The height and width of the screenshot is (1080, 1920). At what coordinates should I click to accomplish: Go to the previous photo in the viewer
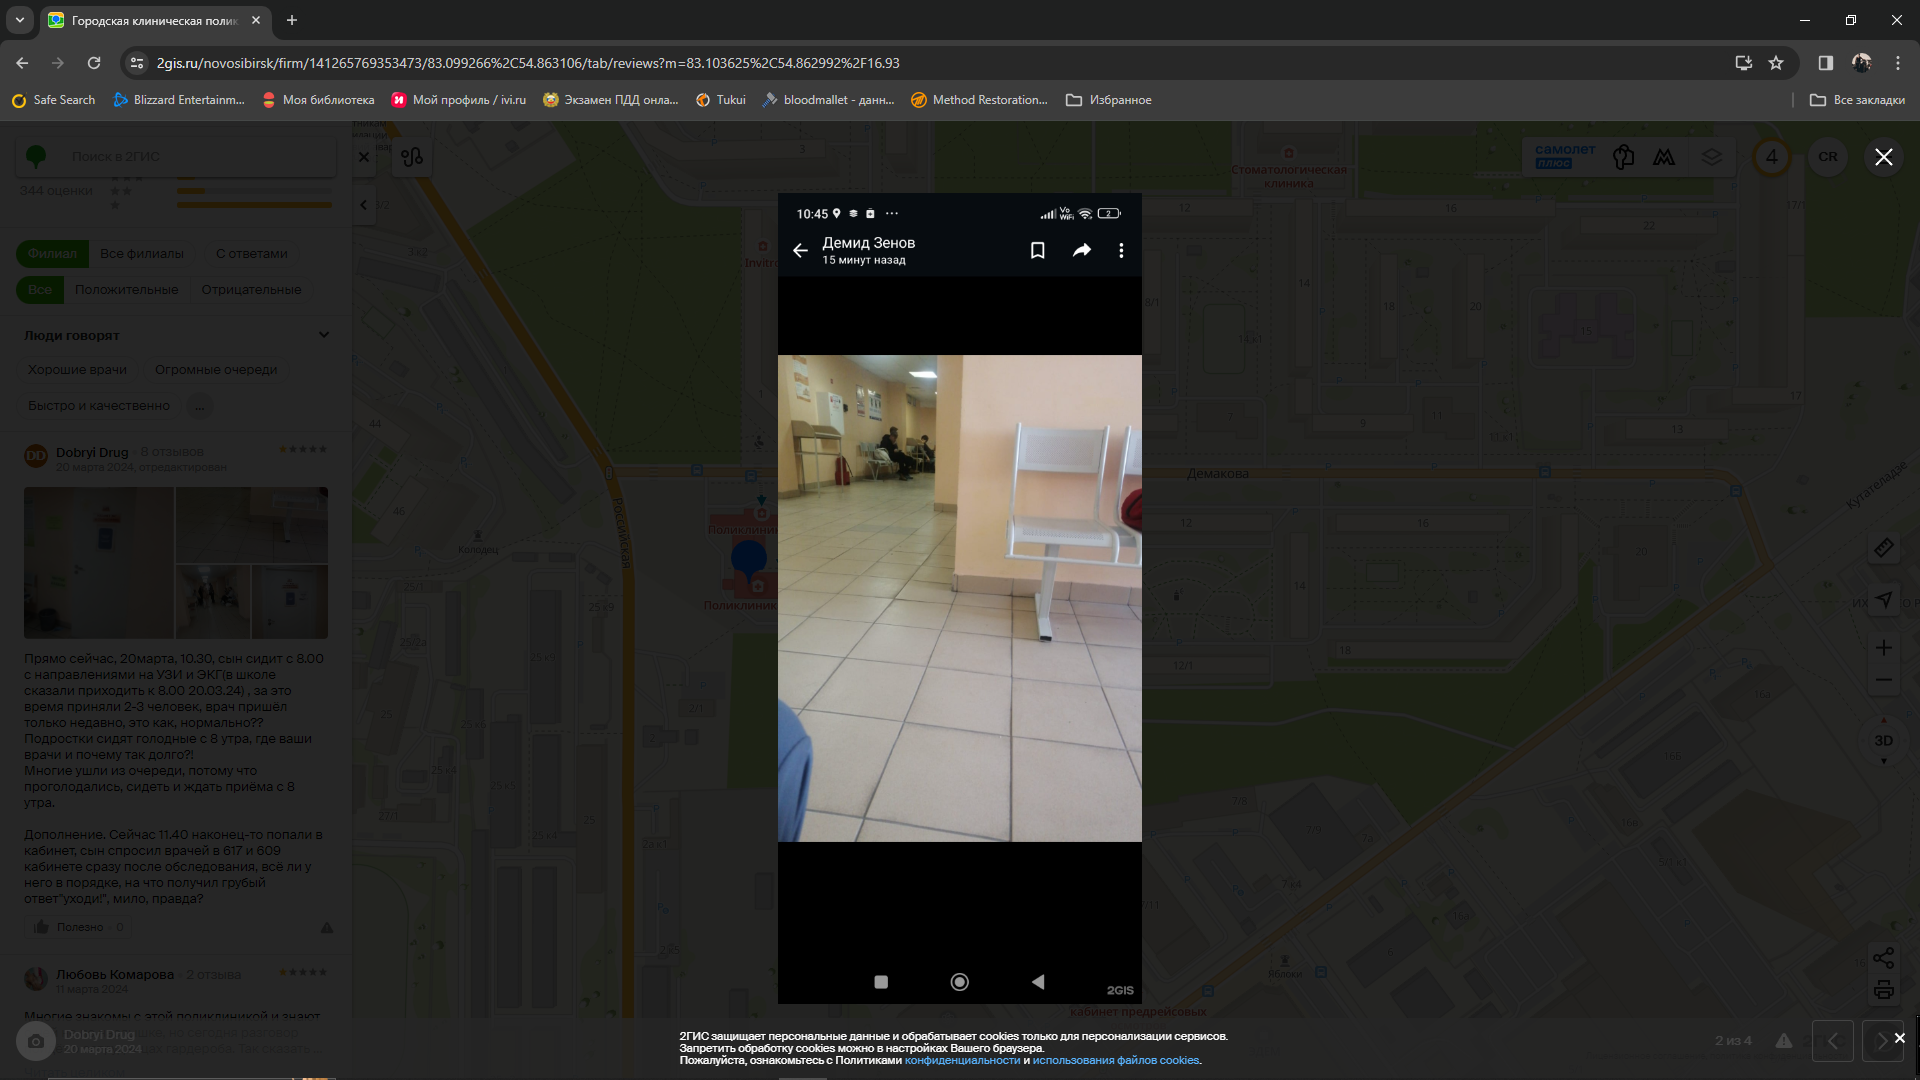1833,1041
